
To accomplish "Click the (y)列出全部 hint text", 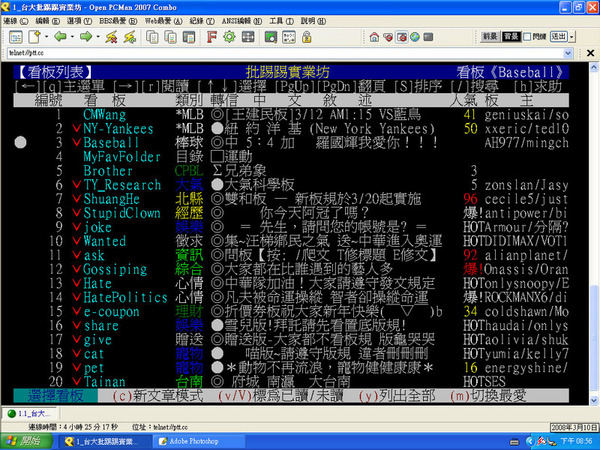I will pyautogui.click(x=397, y=396).
